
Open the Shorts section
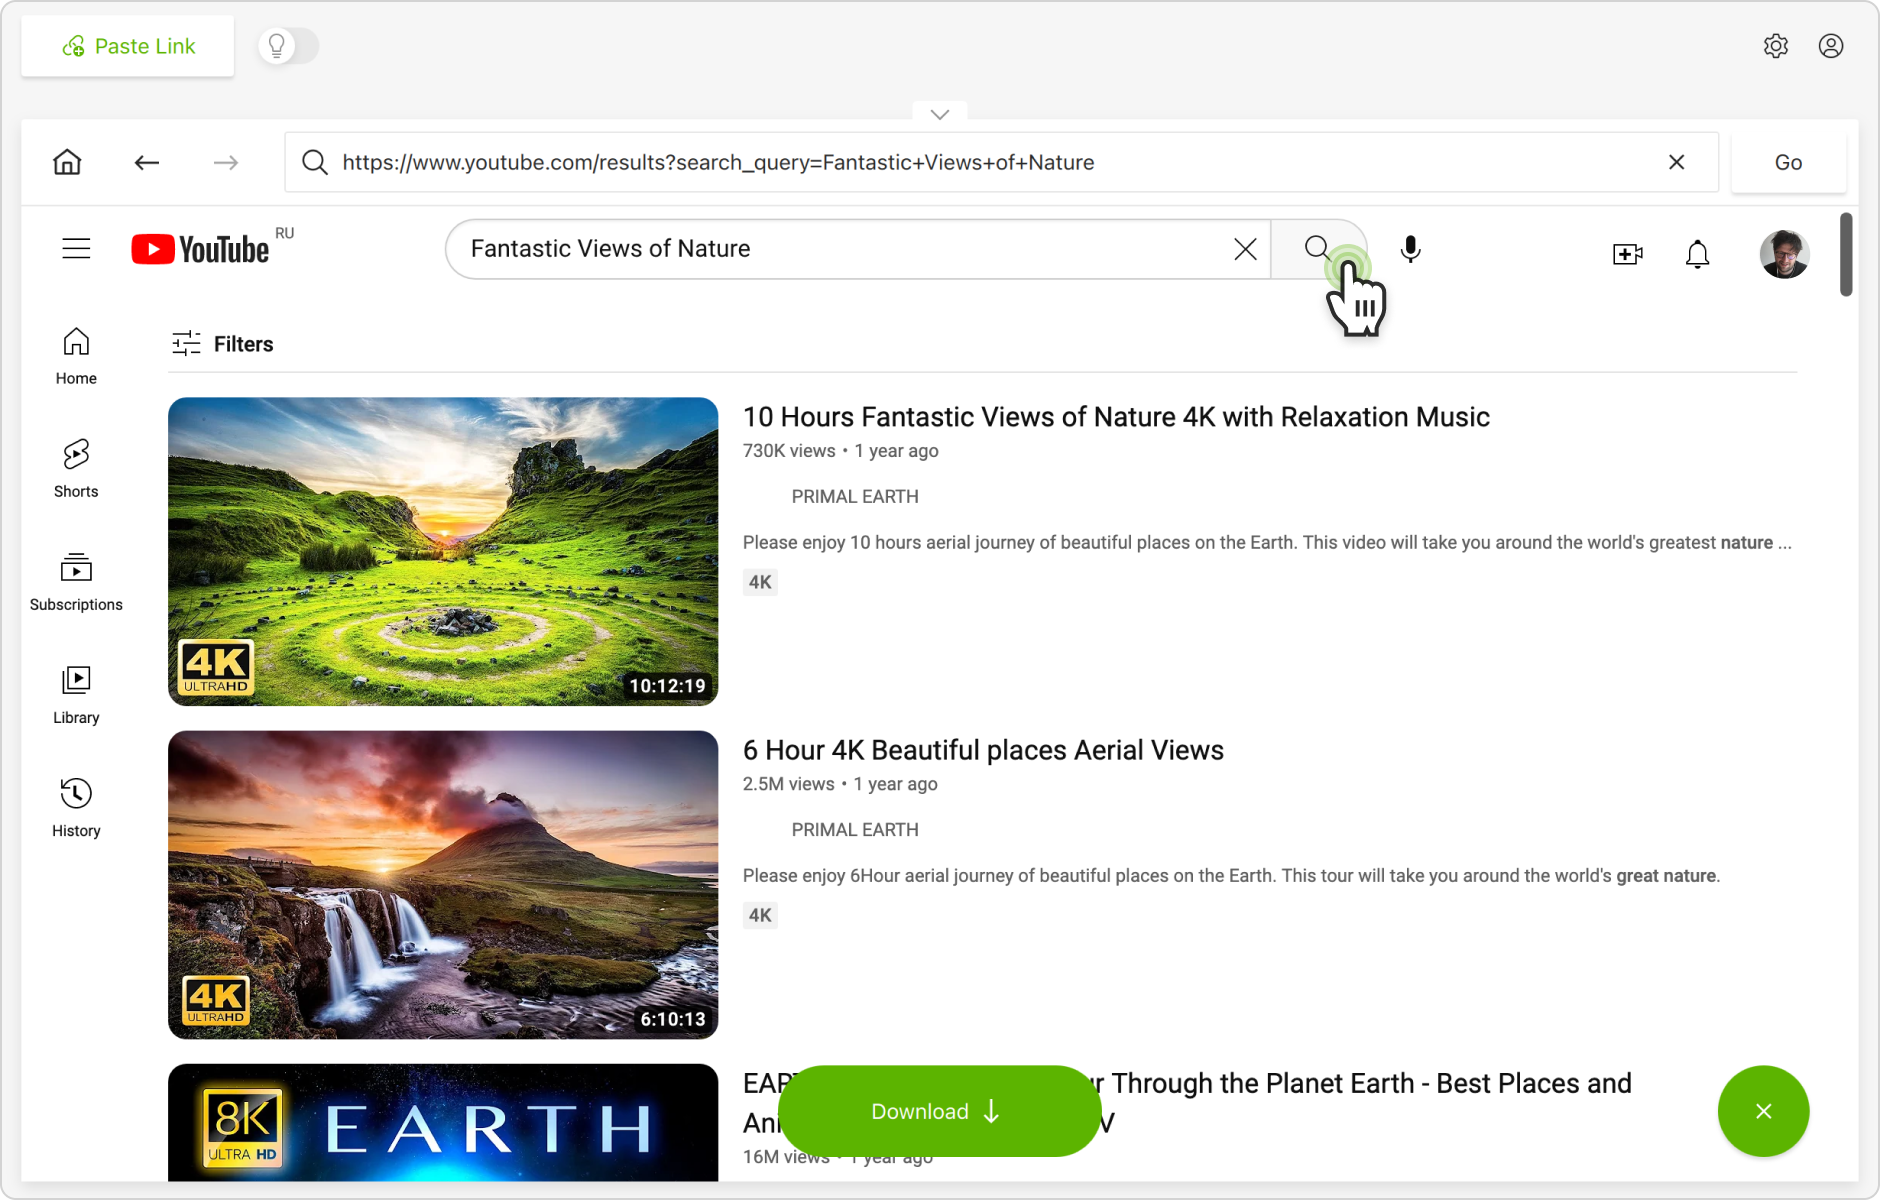[x=76, y=467]
